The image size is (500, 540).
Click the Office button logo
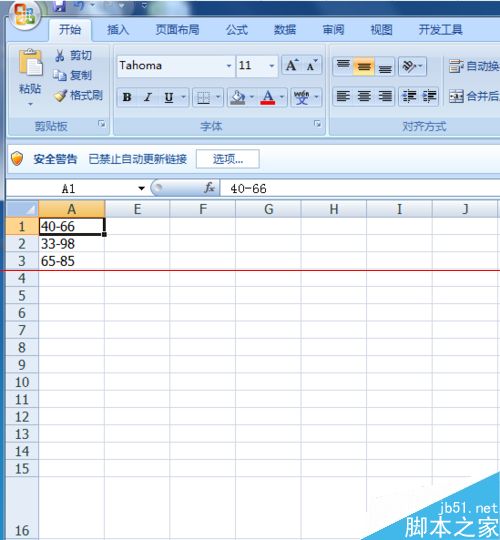pyautogui.click(x=25, y=14)
